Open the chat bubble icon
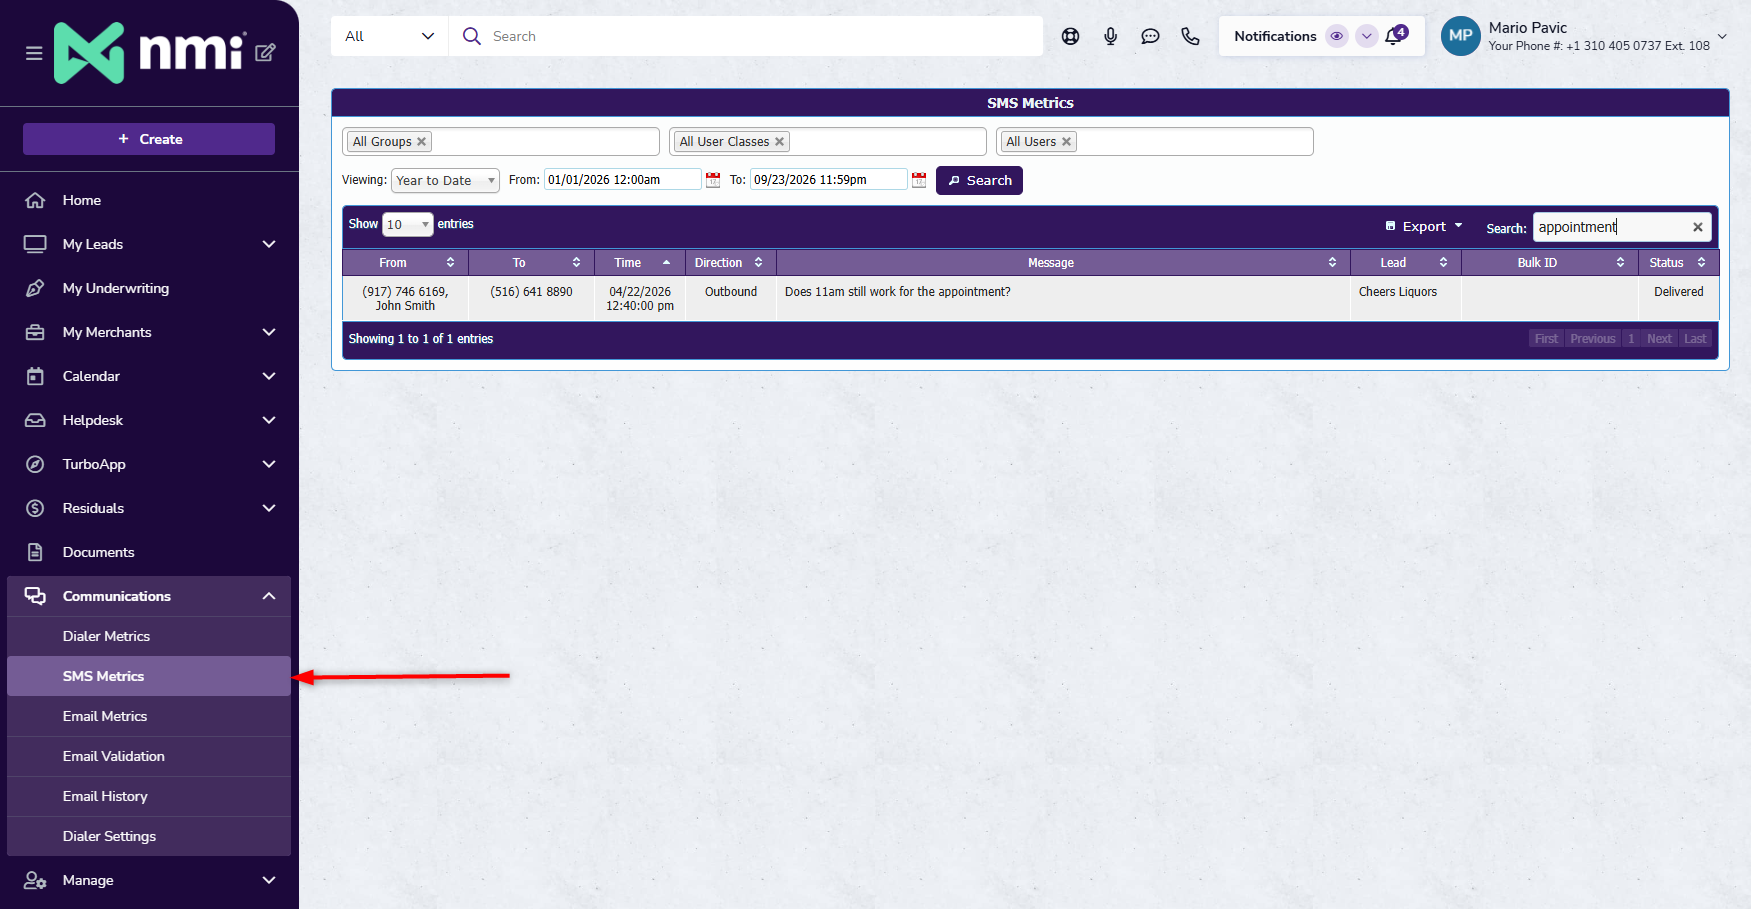This screenshot has width=1751, height=909. point(1150,36)
